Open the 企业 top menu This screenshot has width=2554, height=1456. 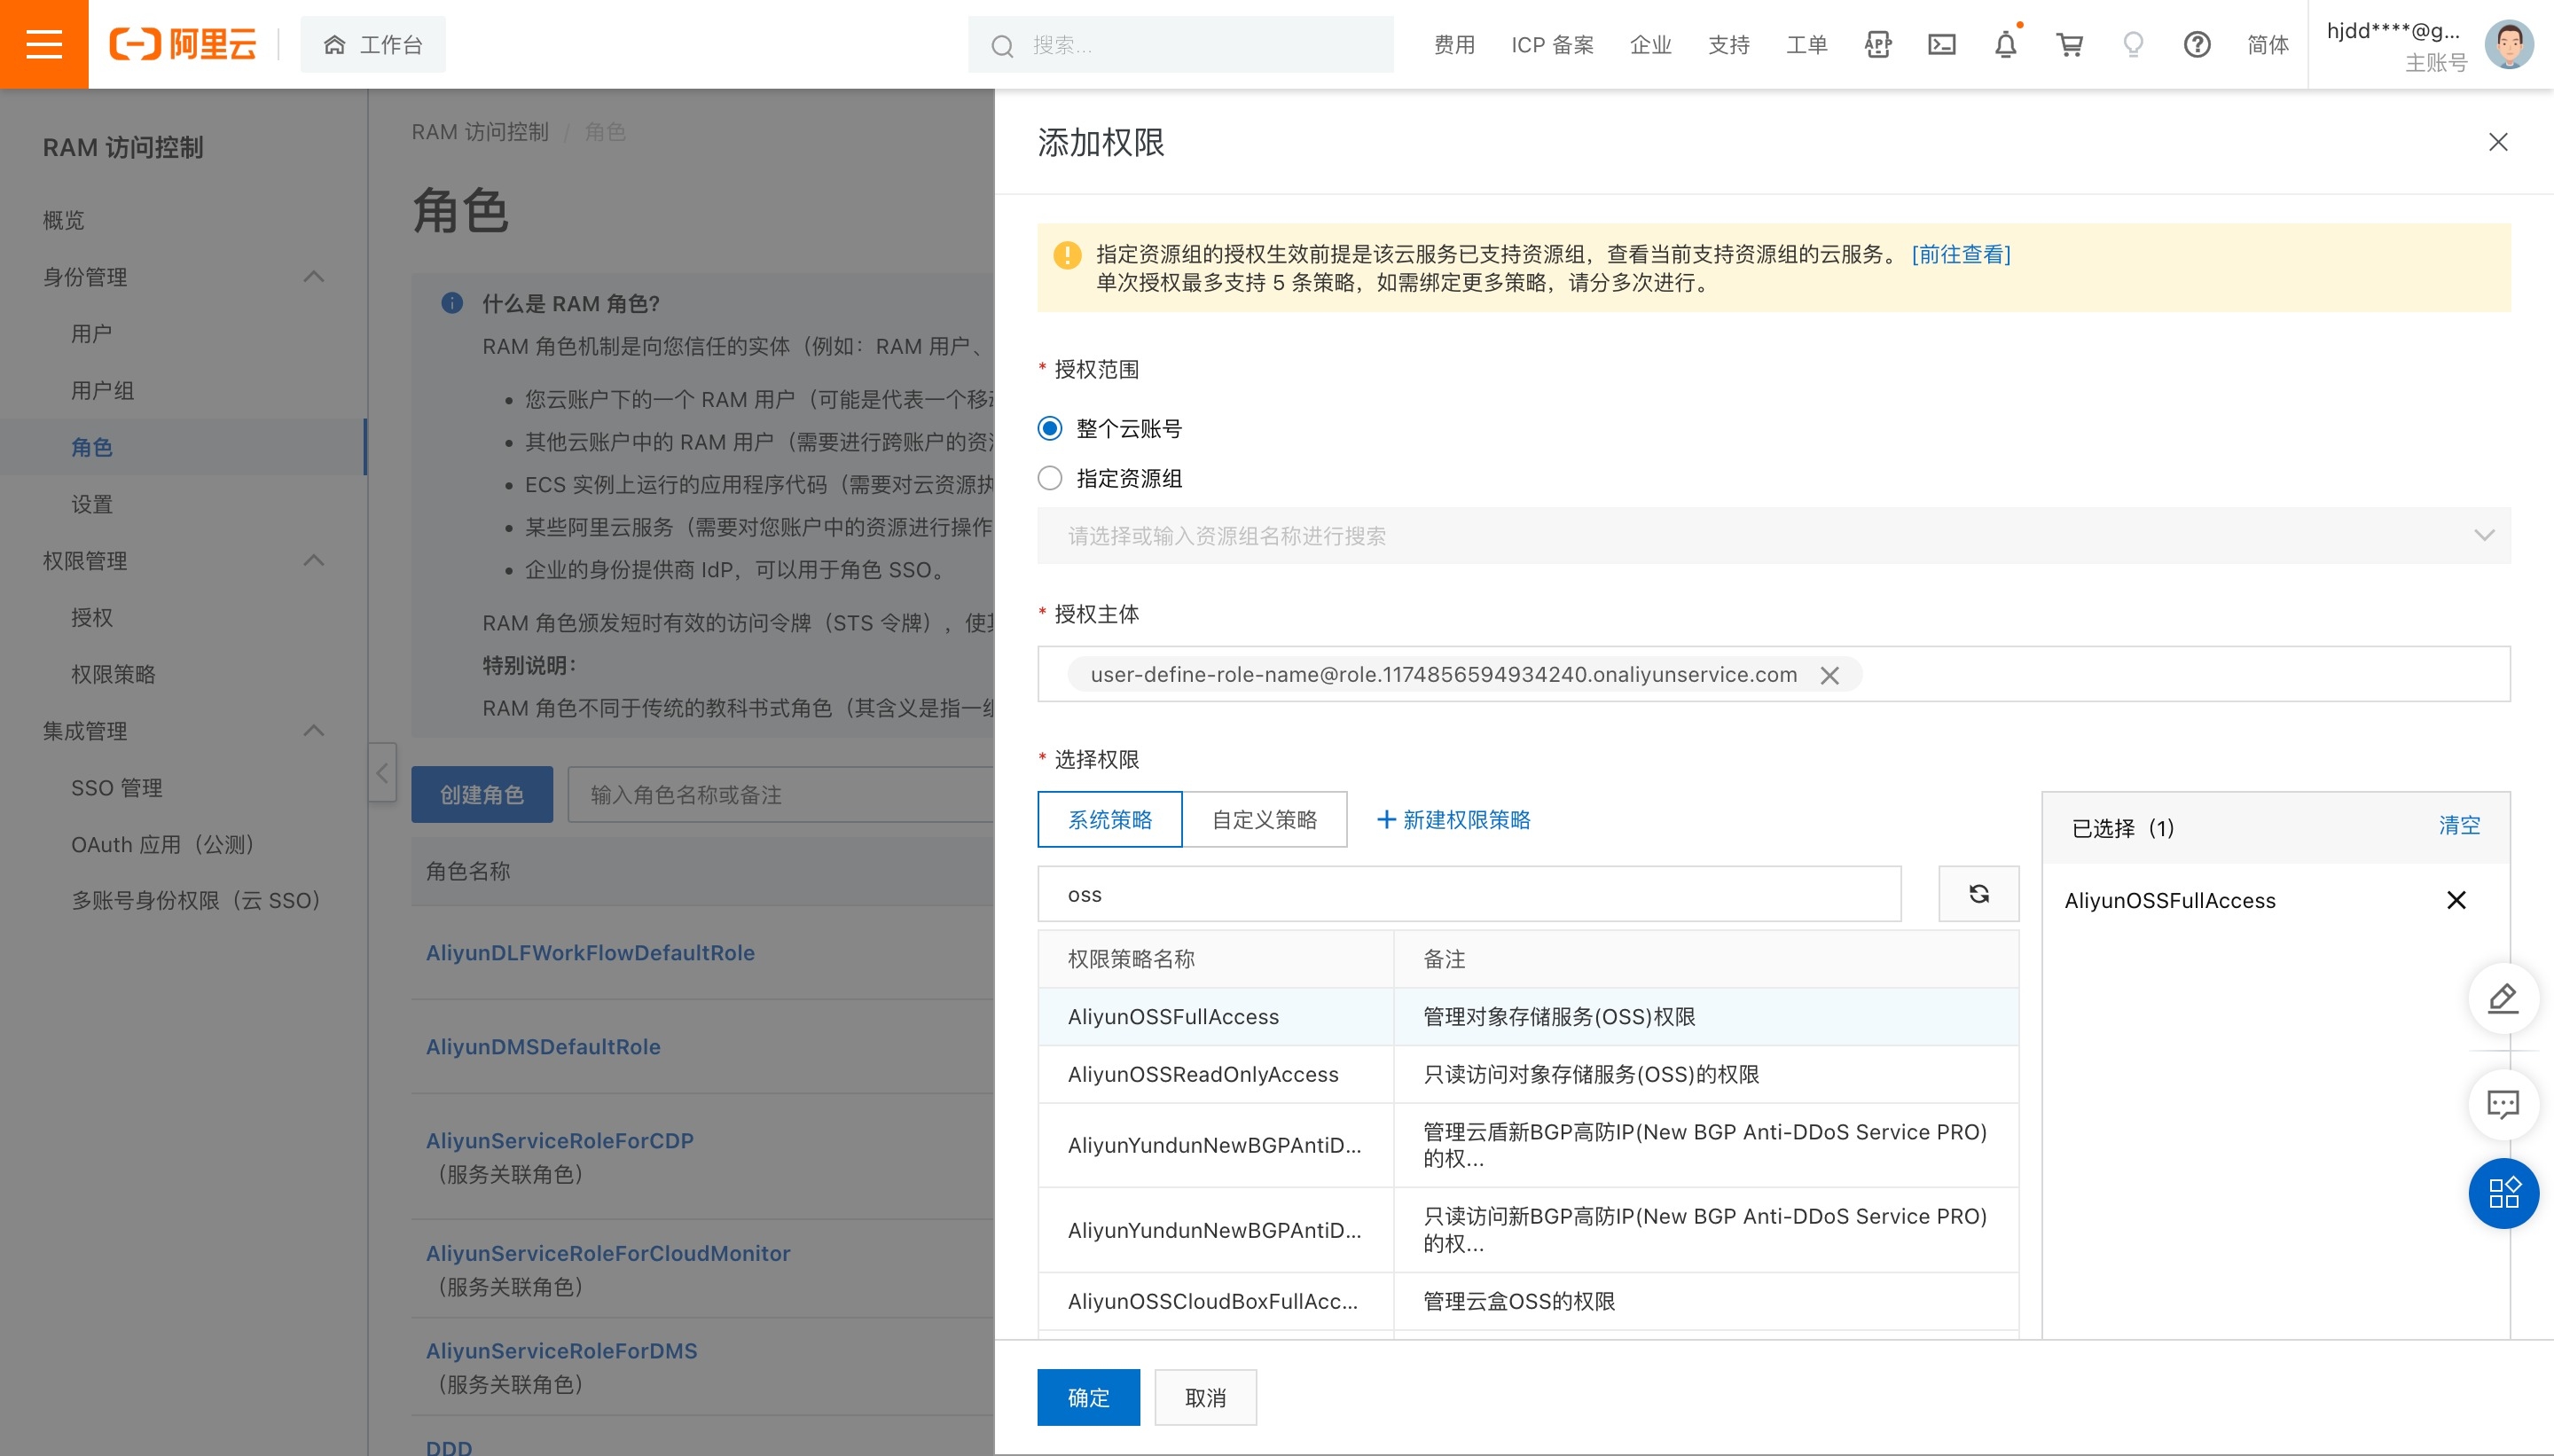pos(1650,45)
